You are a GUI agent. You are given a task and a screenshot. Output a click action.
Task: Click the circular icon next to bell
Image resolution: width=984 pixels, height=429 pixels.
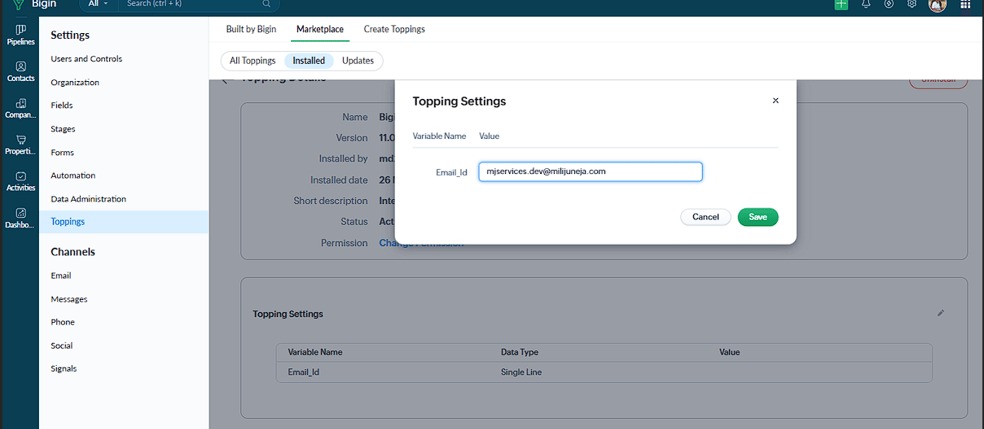889,4
